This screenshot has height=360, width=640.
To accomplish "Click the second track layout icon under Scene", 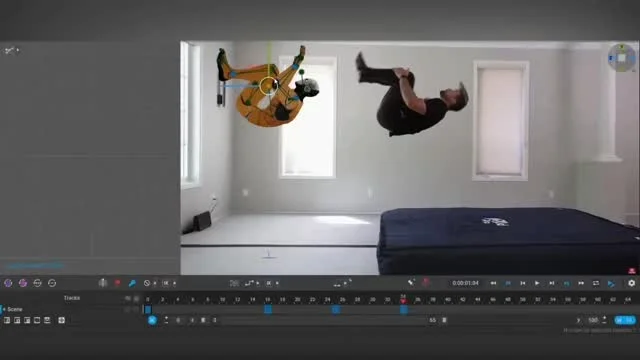I will click(x=17, y=320).
